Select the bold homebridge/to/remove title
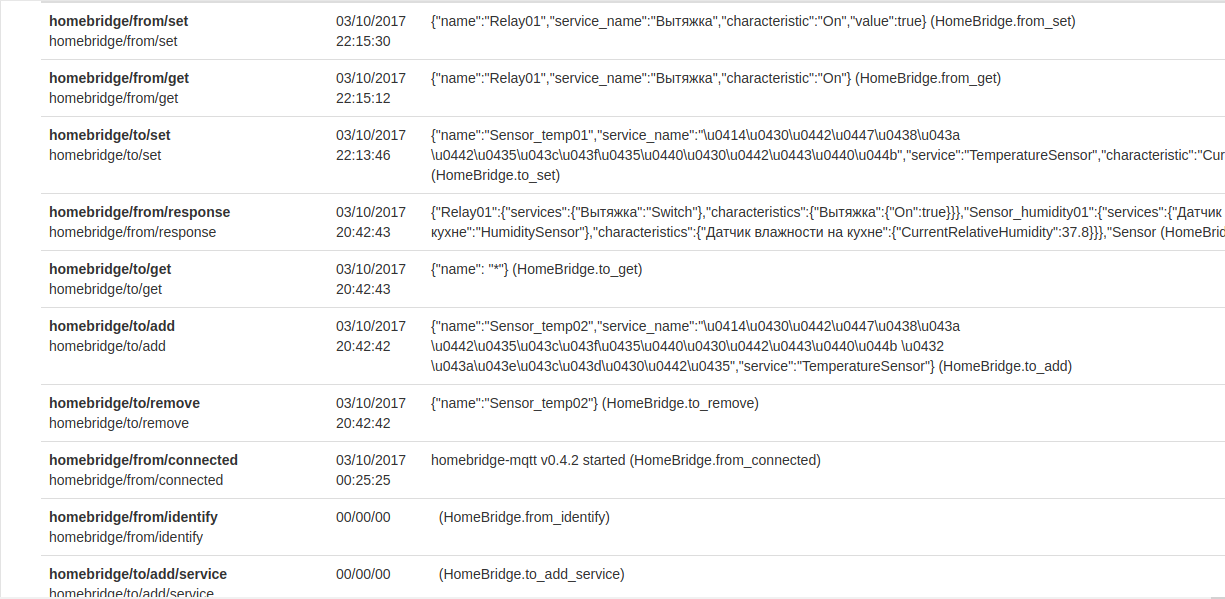Image resolution: width=1225 pixels, height=599 pixels. [124, 403]
